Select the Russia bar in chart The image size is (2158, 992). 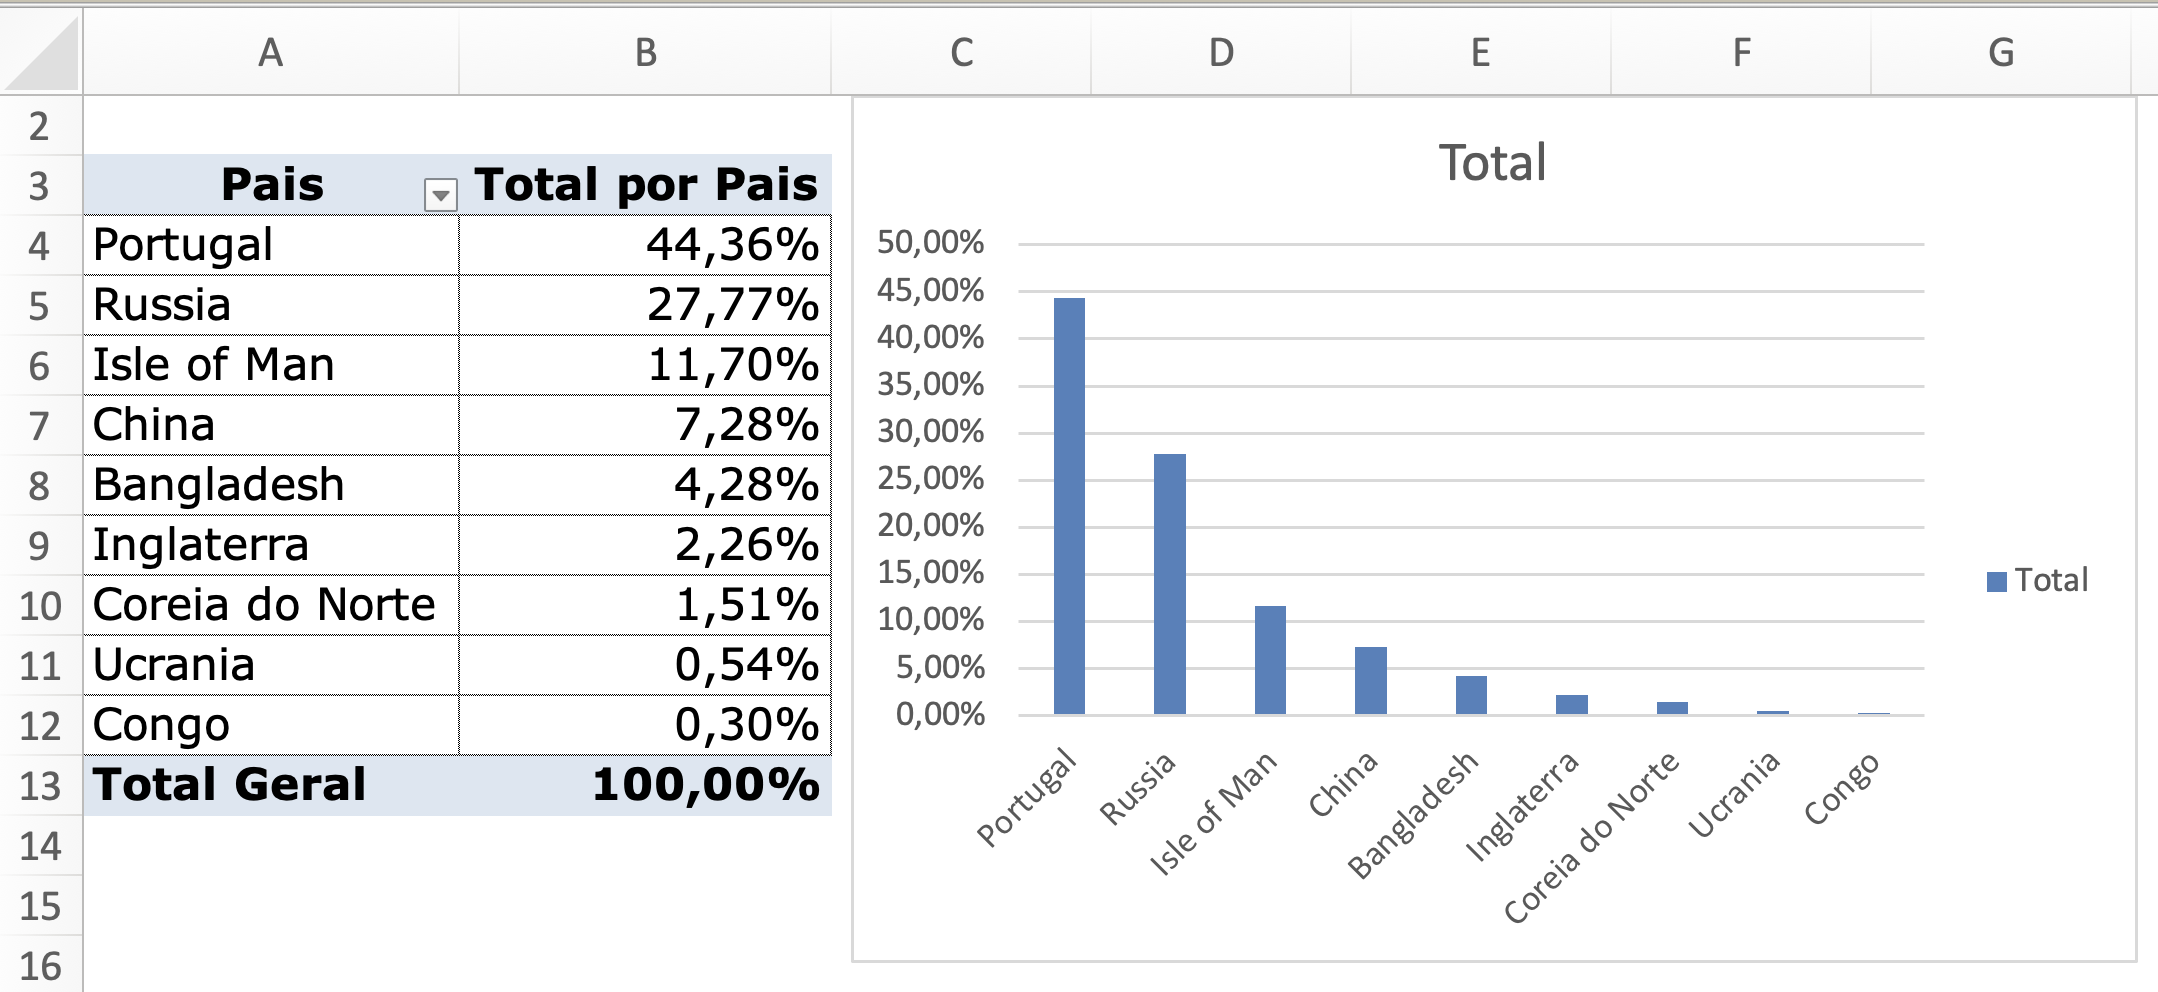click(x=1169, y=584)
